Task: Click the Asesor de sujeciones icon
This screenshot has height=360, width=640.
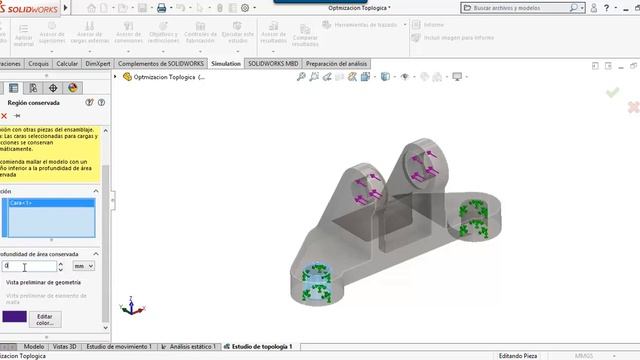Action: click(52, 26)
